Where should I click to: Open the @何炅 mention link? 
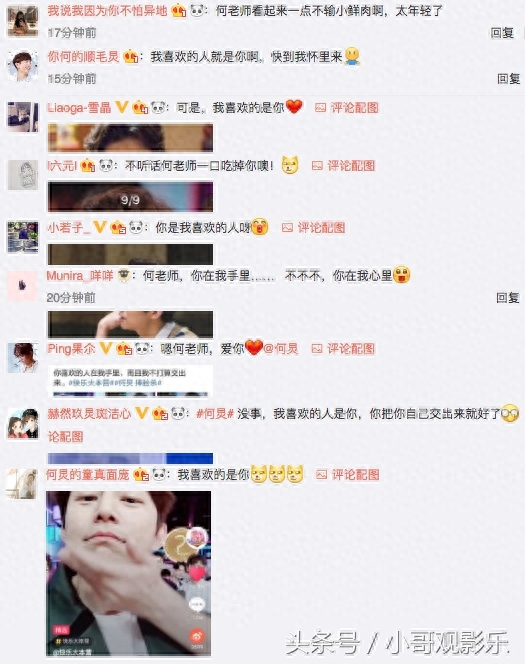281,349
